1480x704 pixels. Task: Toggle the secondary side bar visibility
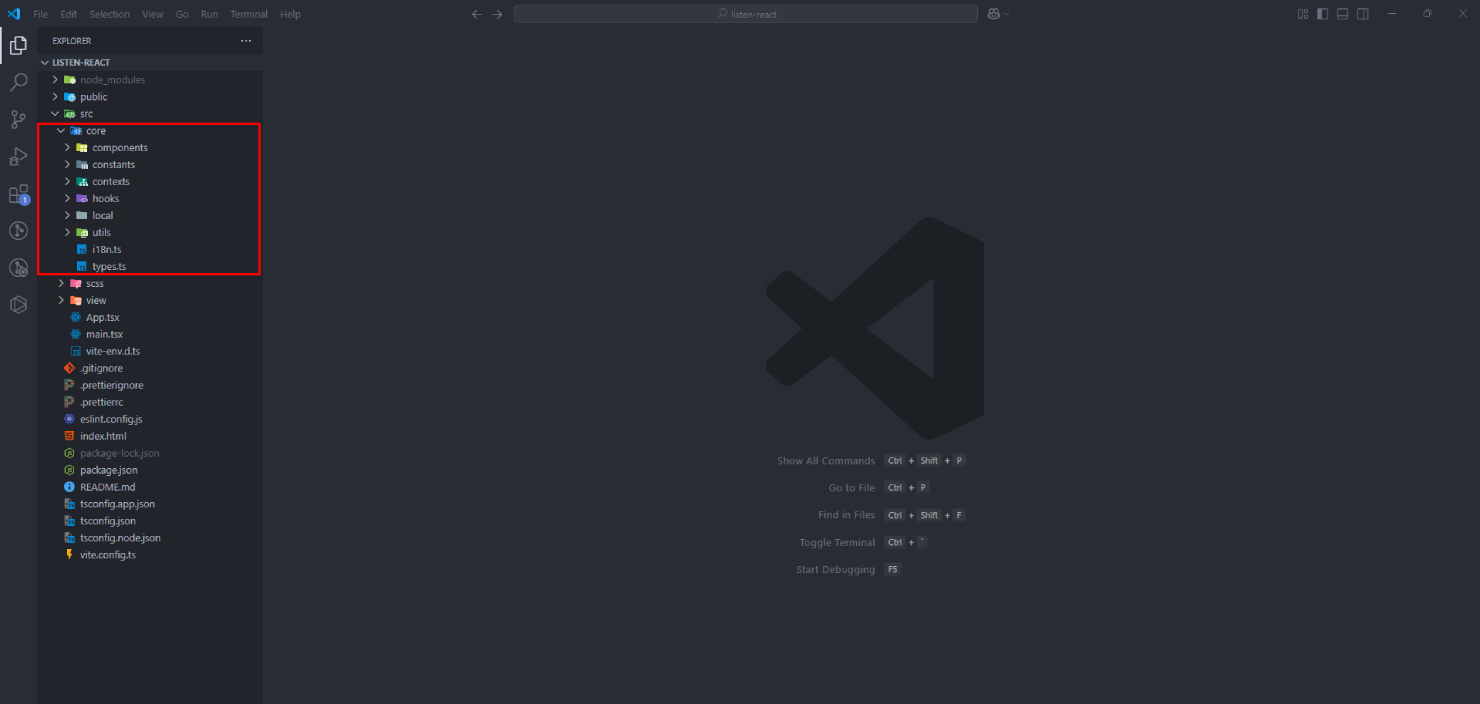point(1363,14)
